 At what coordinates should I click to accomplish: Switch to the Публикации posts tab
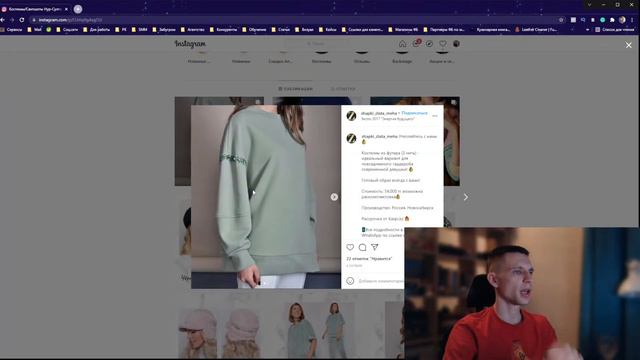click(x=296, y=89)
